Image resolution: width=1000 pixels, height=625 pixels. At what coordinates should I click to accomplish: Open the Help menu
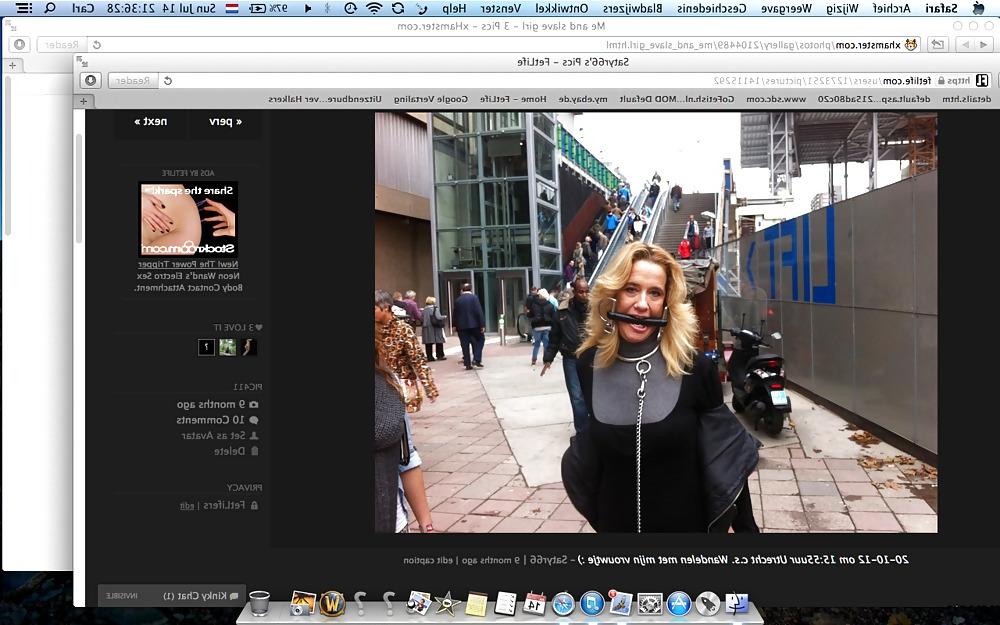(454, 8)
